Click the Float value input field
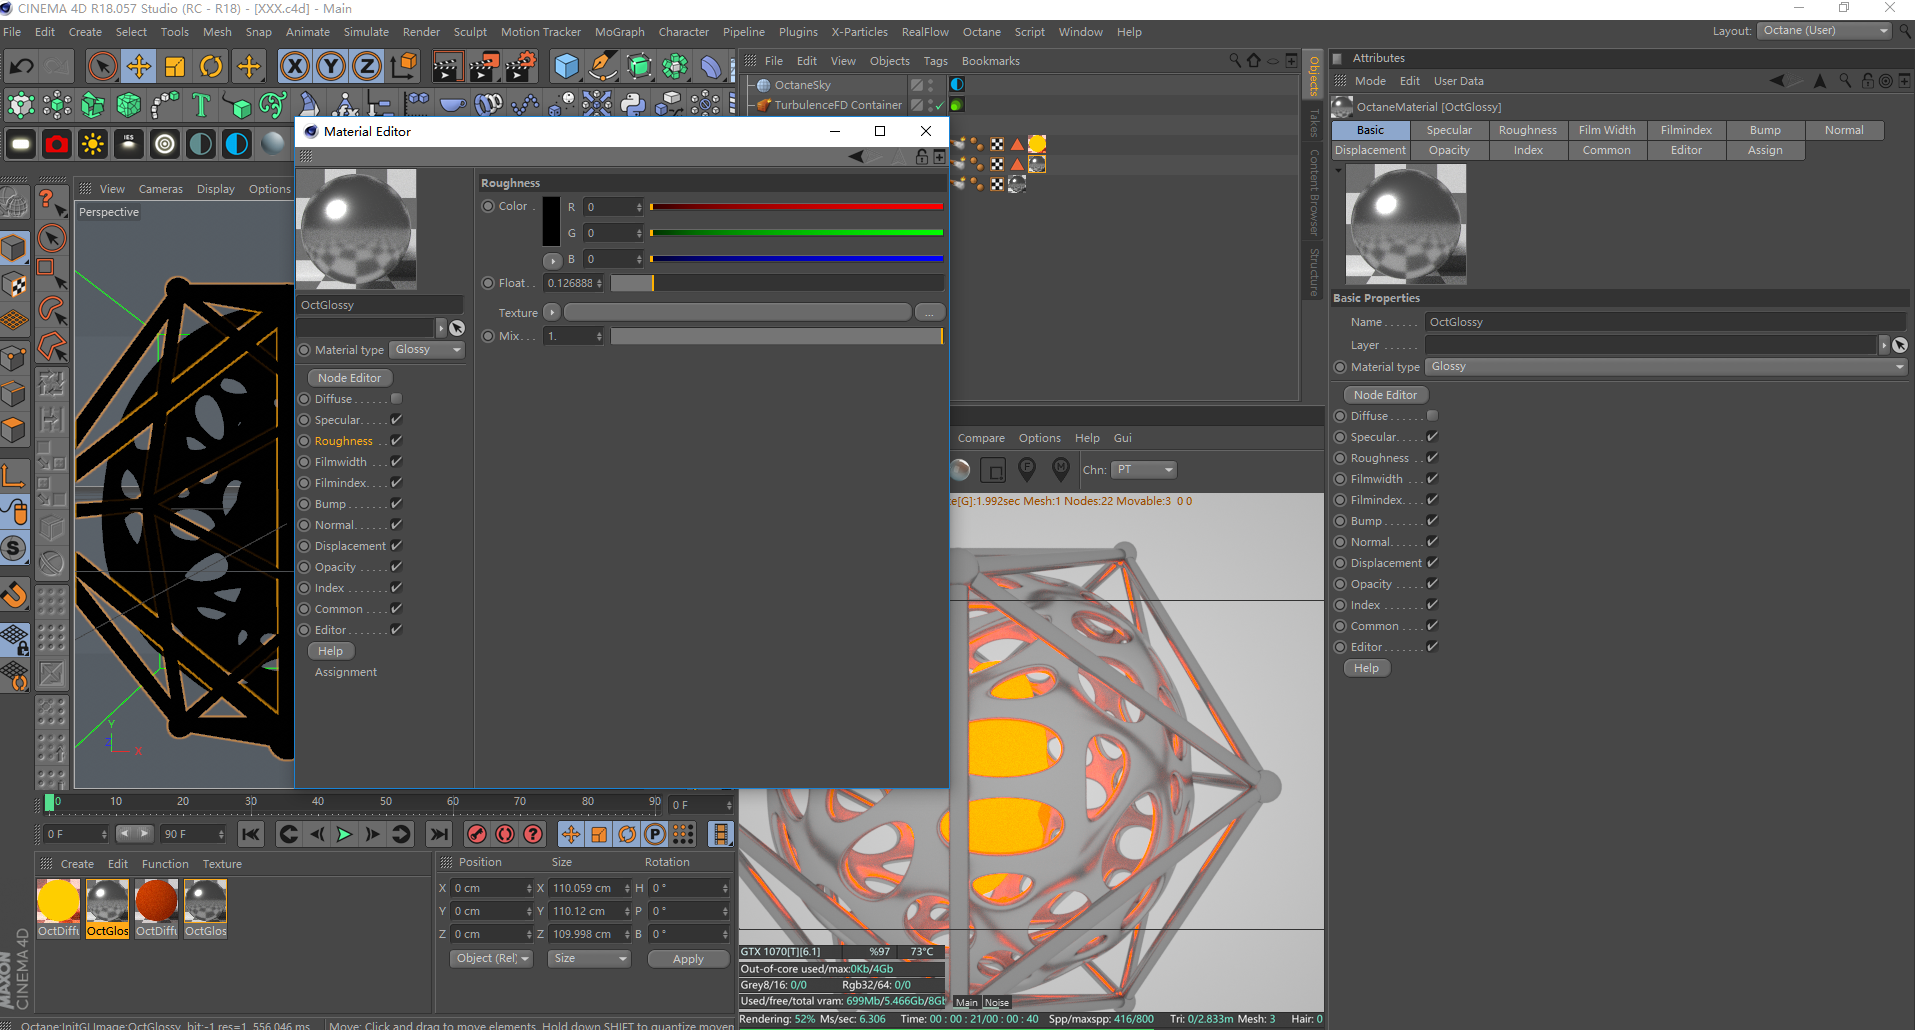Image resolution: width=1915 pixels, height=1030 pixels. tap(574, 283)
